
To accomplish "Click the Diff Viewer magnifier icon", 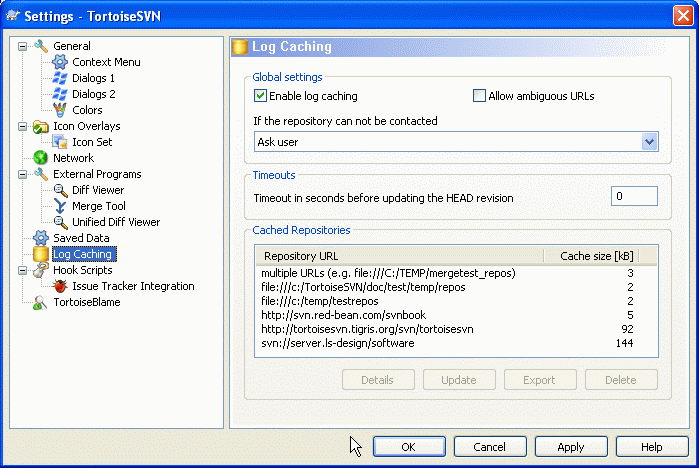I will tap(60, 190).
